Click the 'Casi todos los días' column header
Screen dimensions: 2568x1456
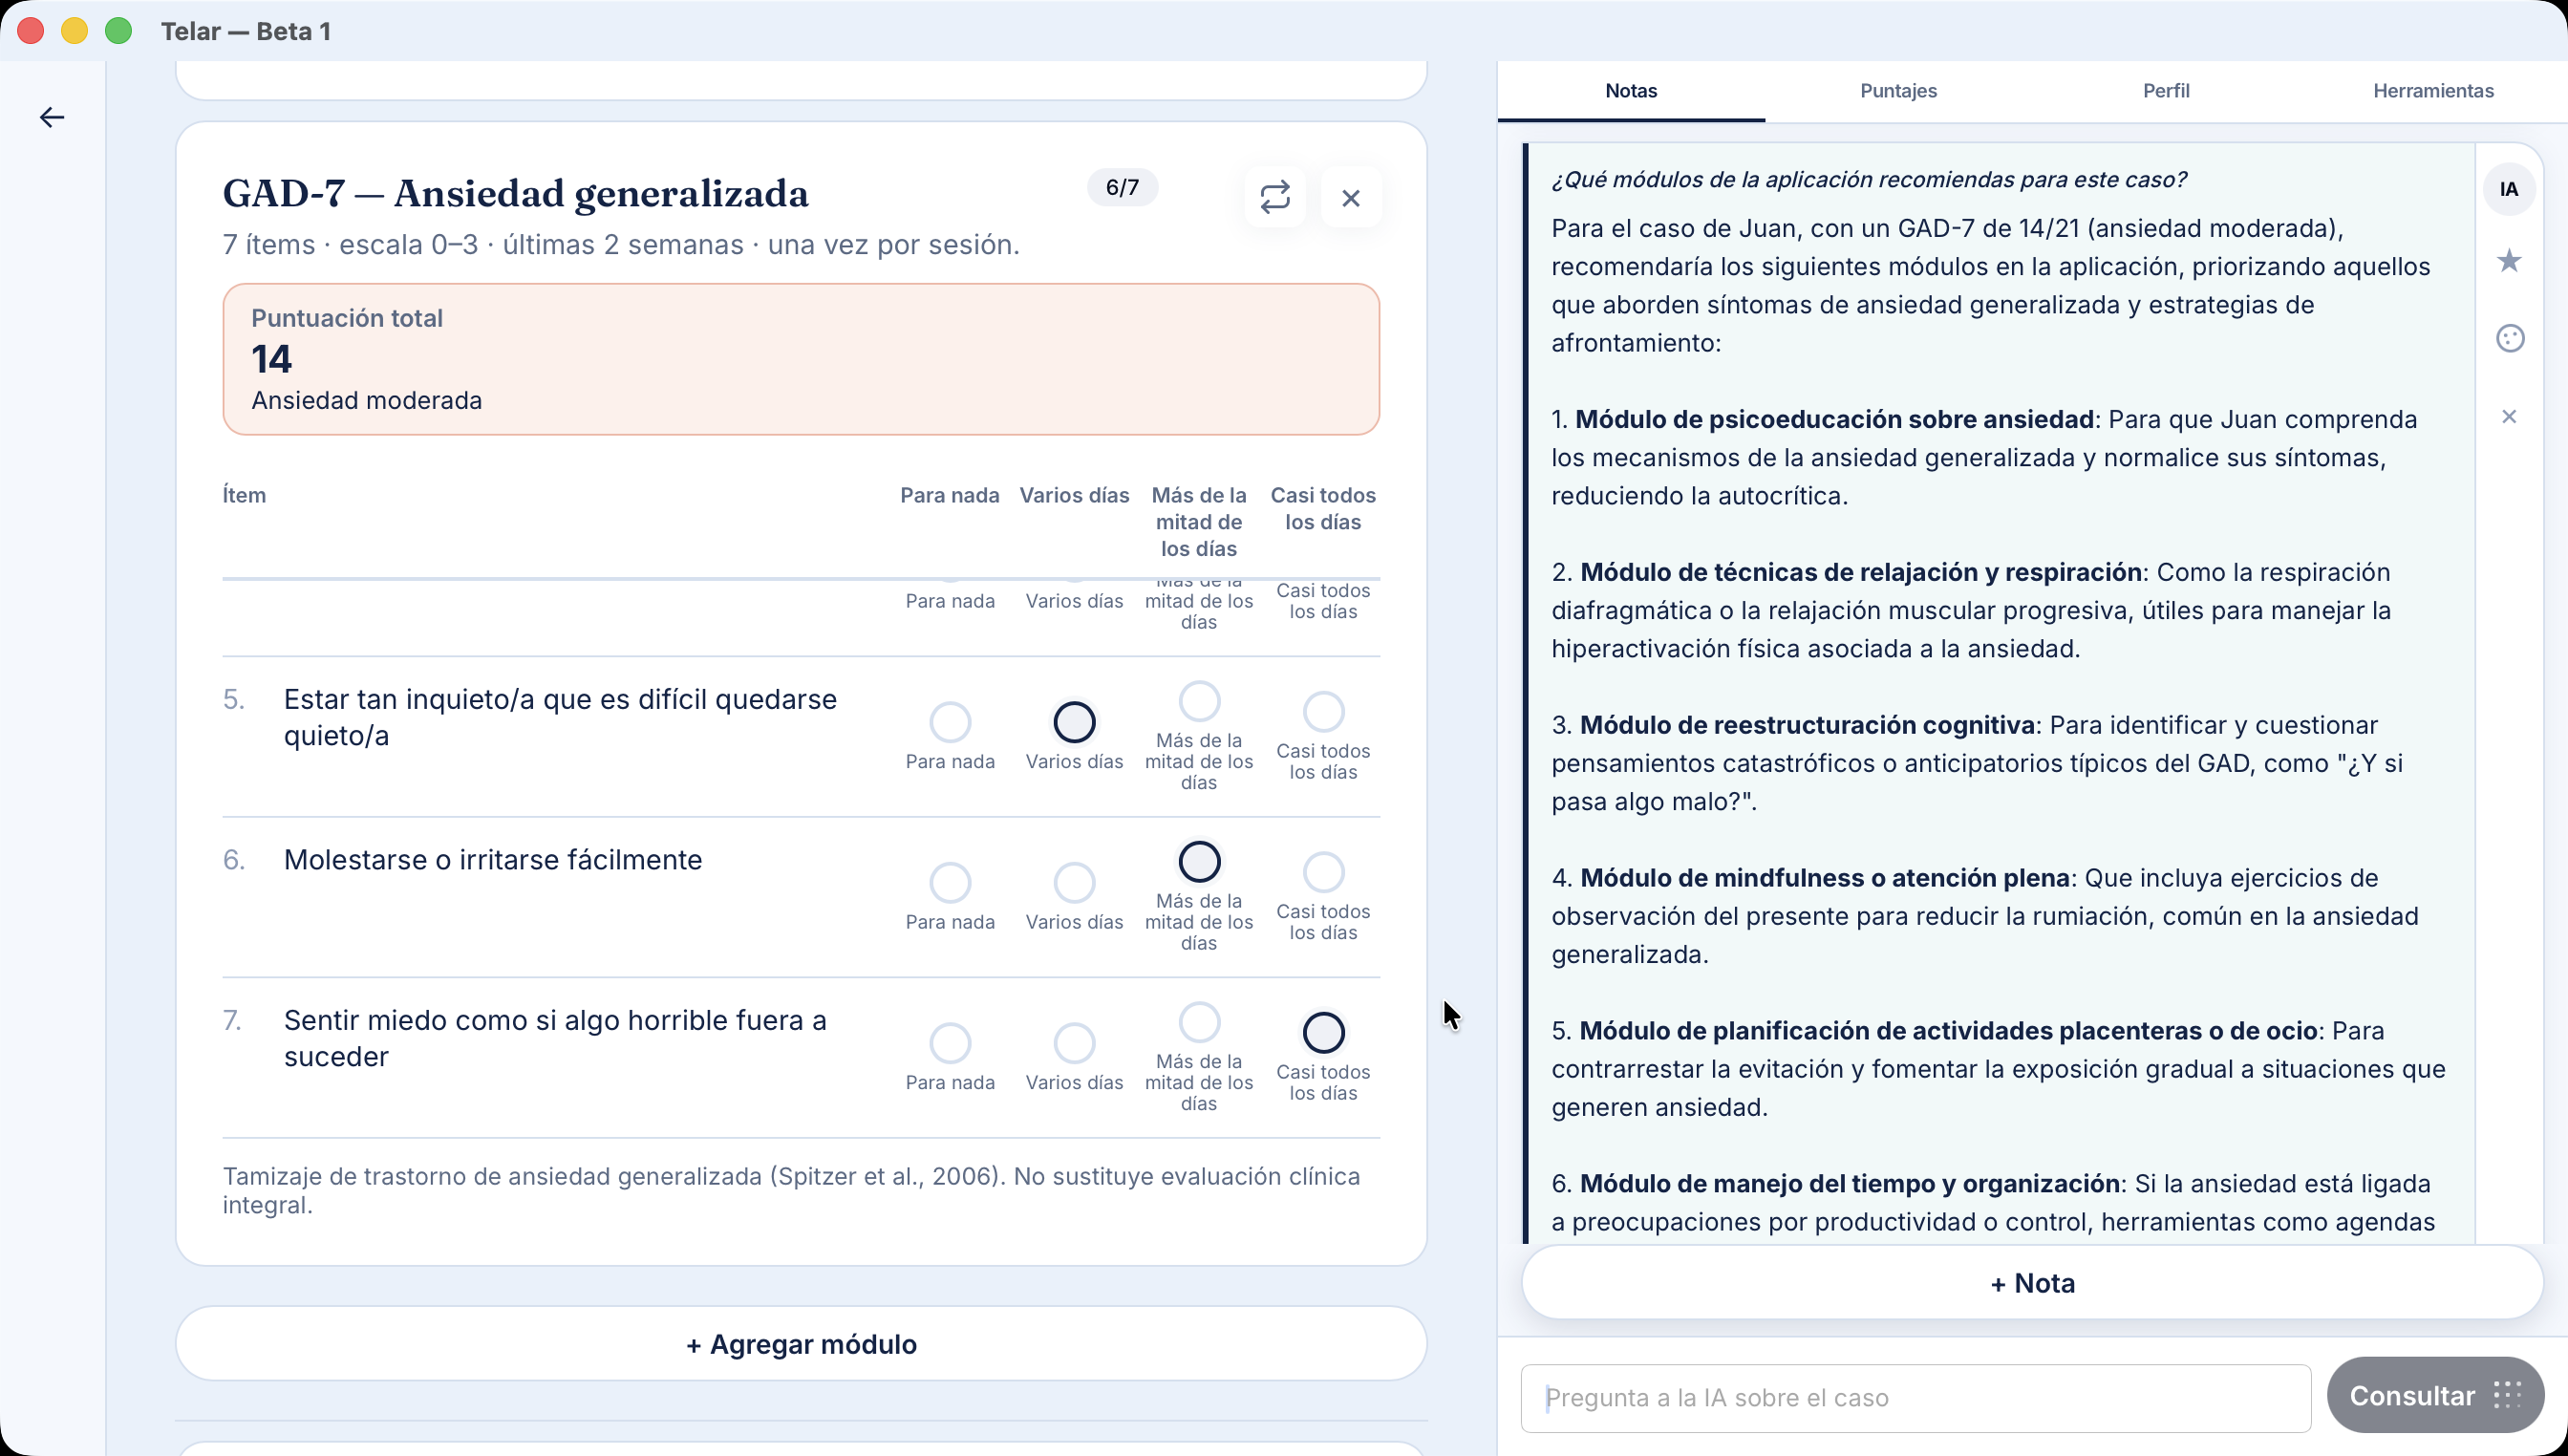tap(1323, 509)
